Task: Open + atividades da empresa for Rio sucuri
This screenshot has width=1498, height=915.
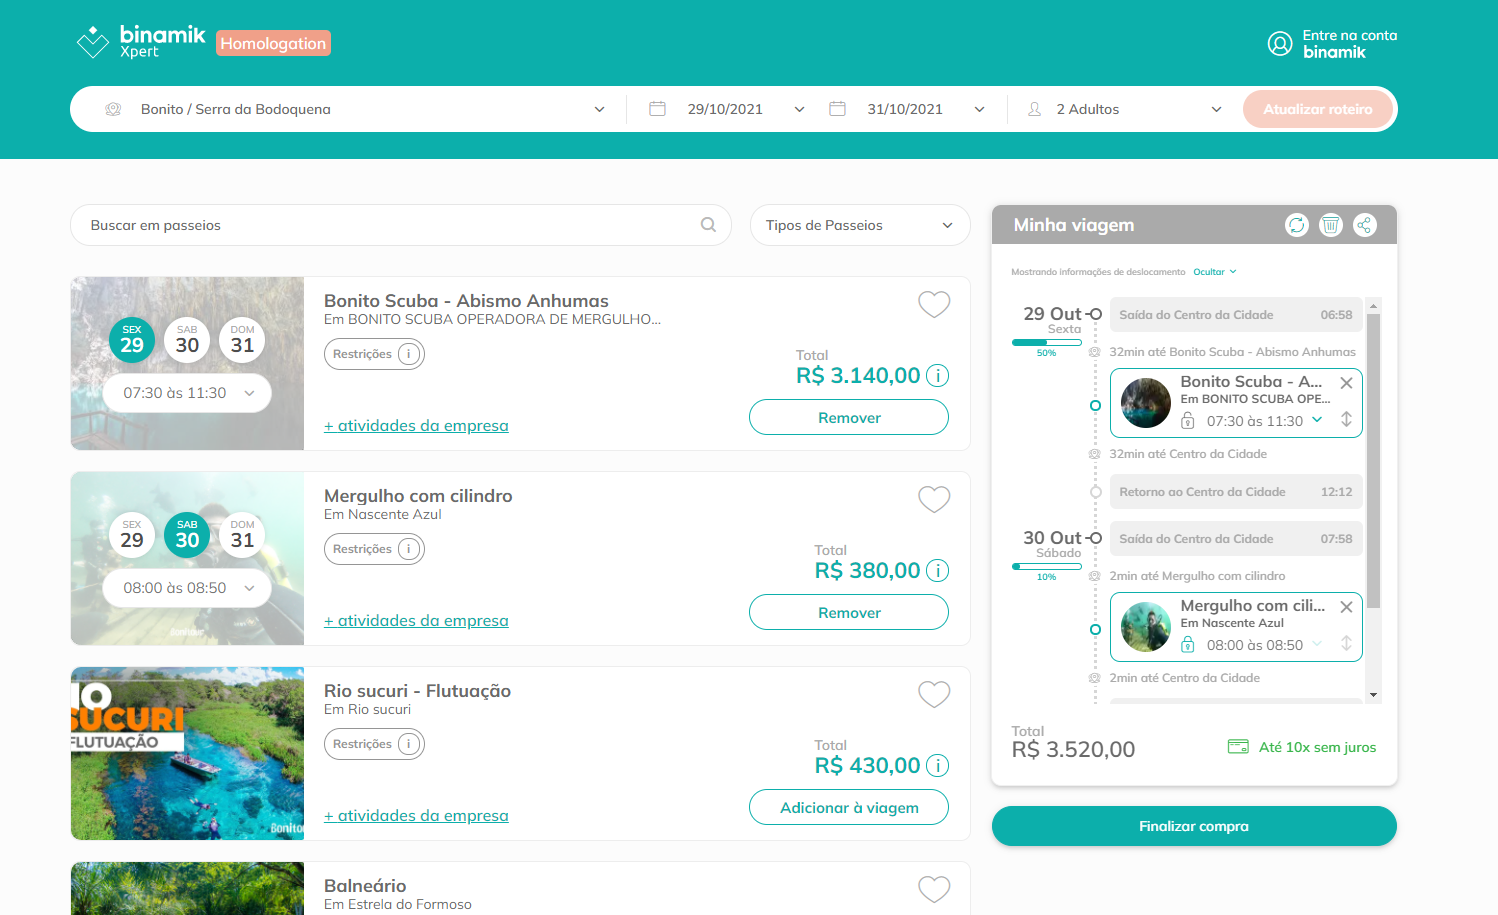Action: coord(416,816)
